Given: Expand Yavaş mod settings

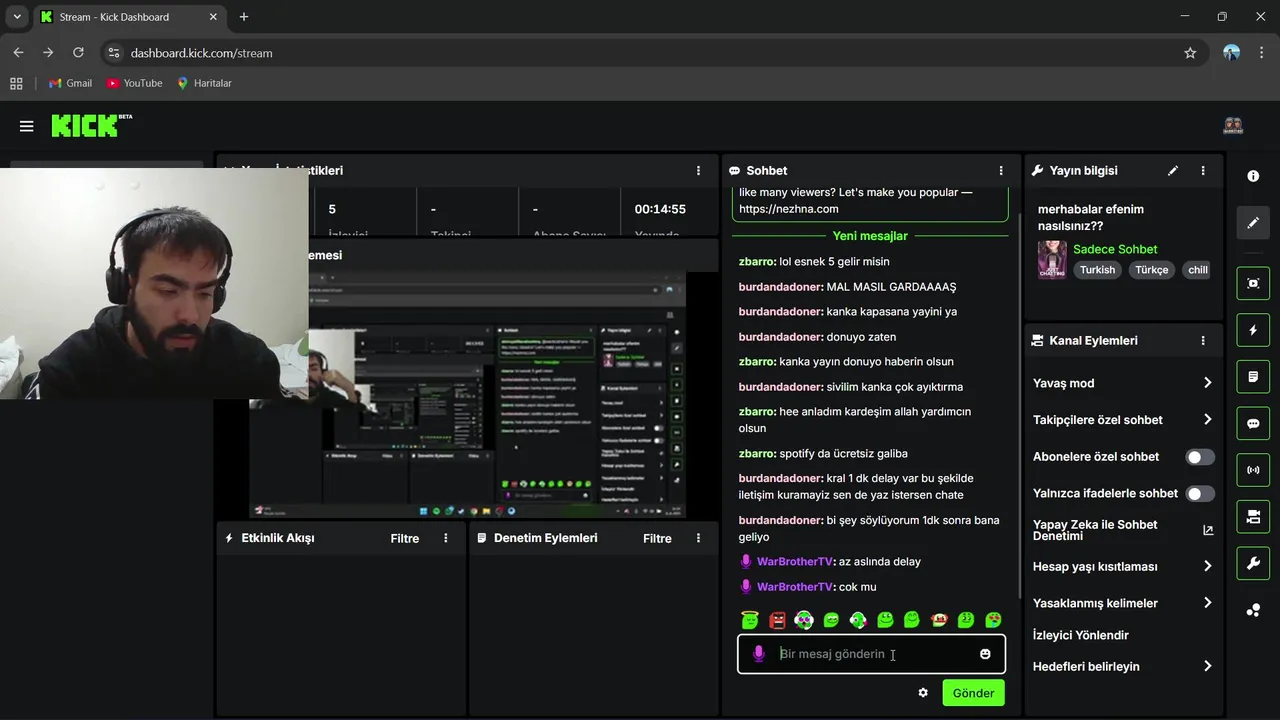Looking at the screenshot, I should pyautogui.click(x=1122, y=383).
